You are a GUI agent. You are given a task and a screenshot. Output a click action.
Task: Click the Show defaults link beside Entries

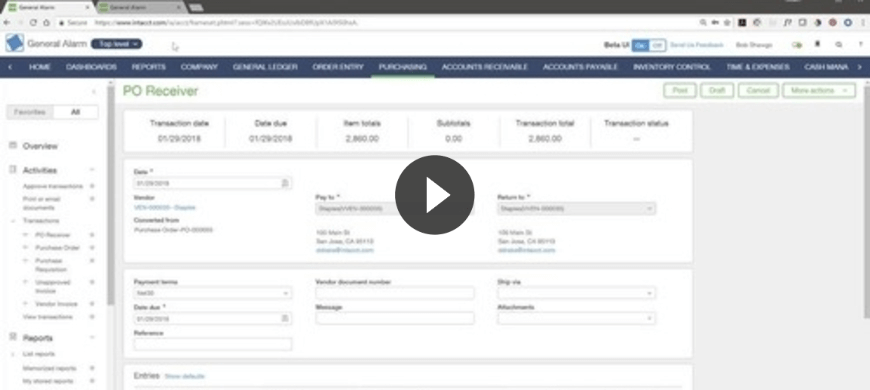tap(185, 376)
